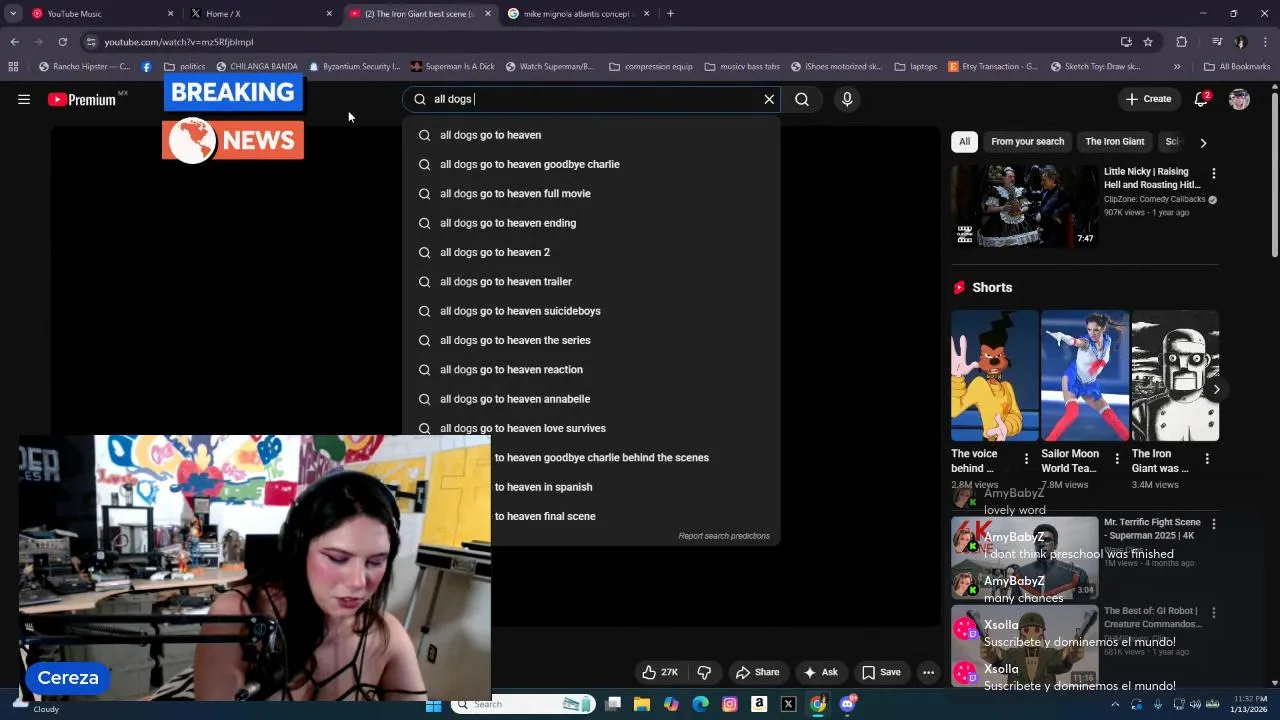This screenshot has width=1280, height=720.
Task: Open the Superman Is A Dick bookmark
Action: coord(452,67)
